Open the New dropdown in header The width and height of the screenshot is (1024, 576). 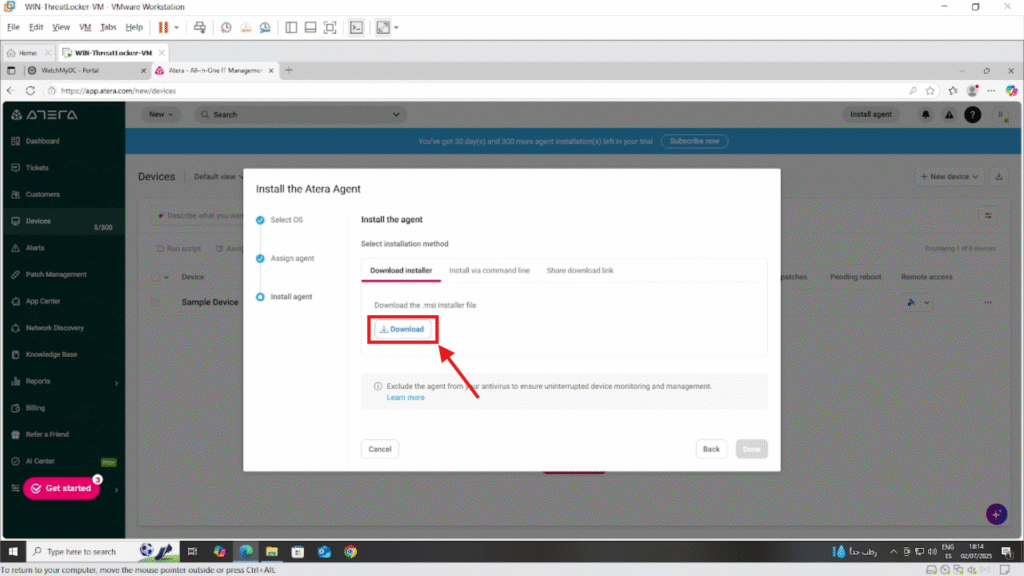pos(161,114)
